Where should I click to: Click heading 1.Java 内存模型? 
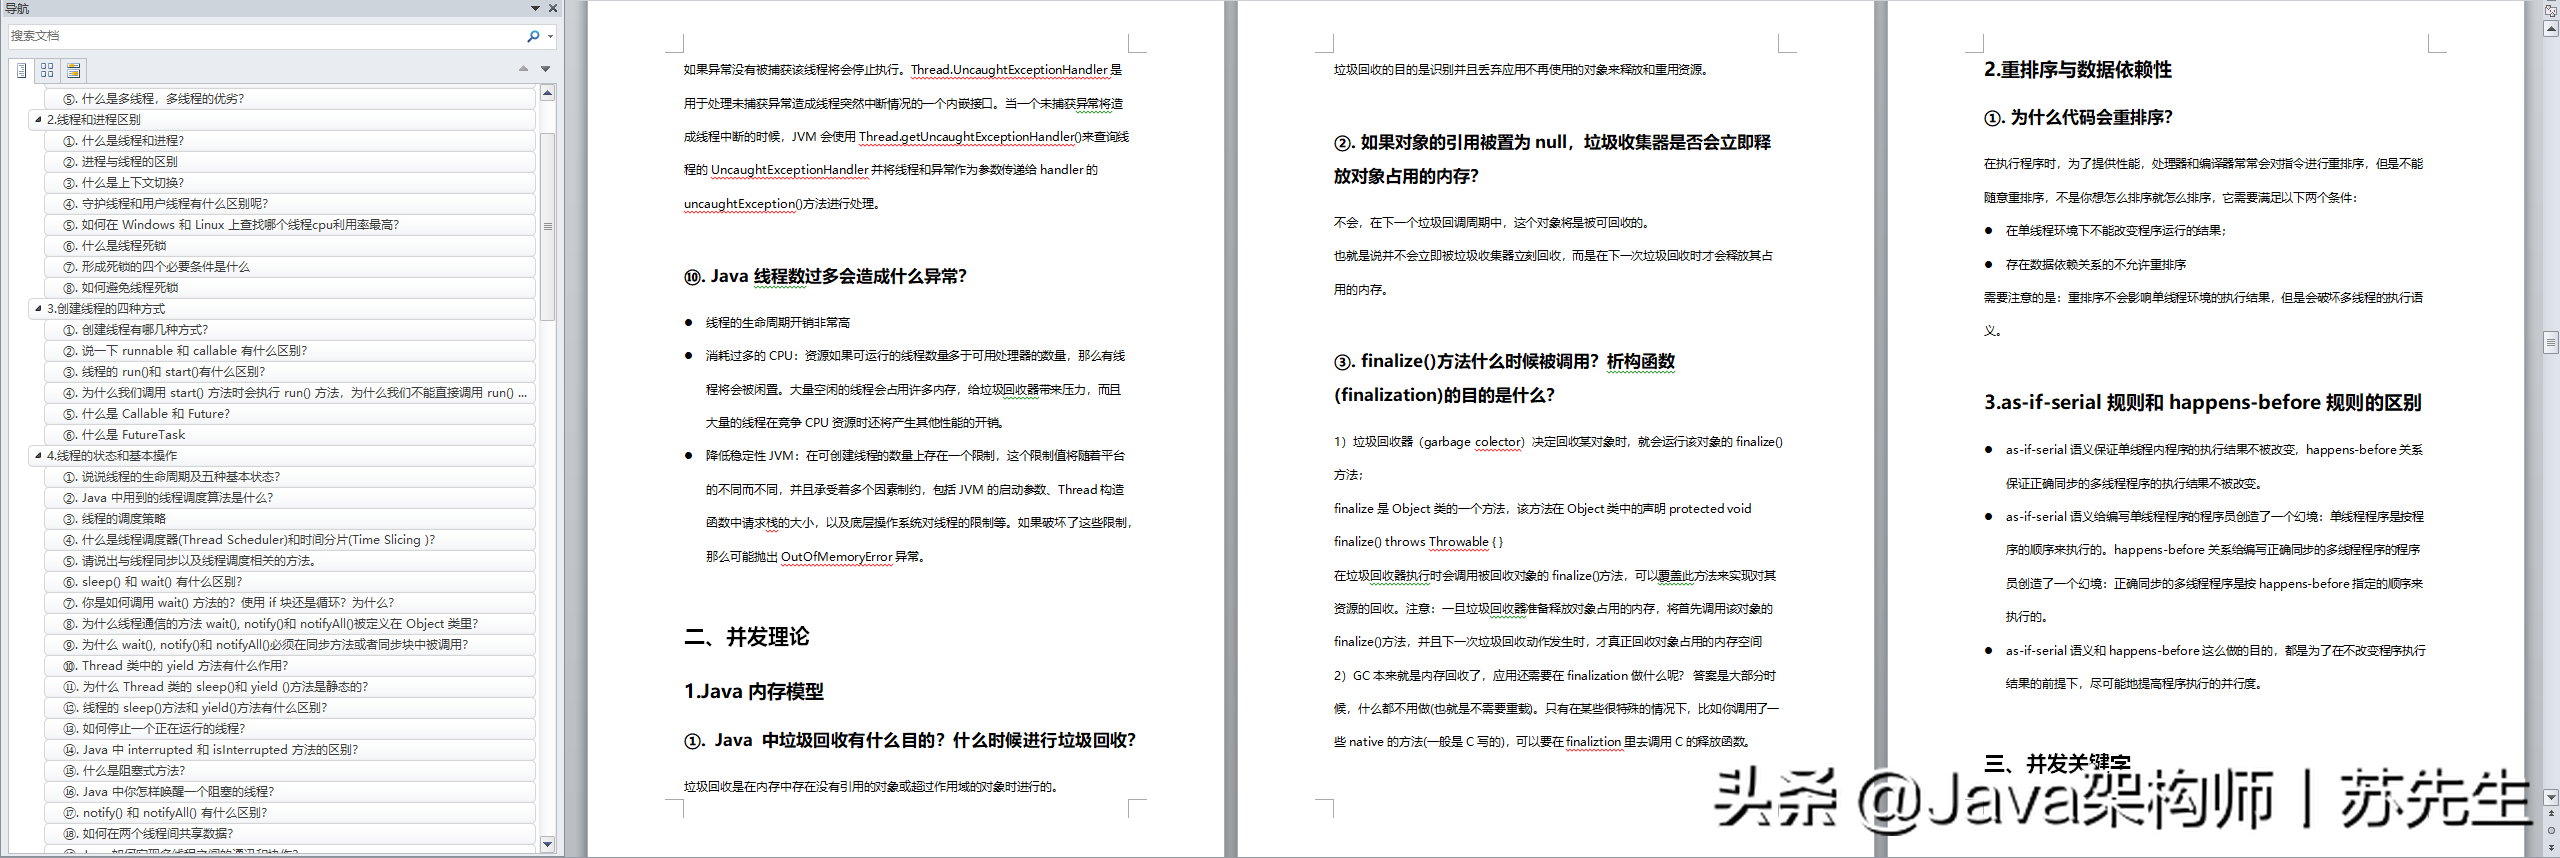click(x=754, y=691)
